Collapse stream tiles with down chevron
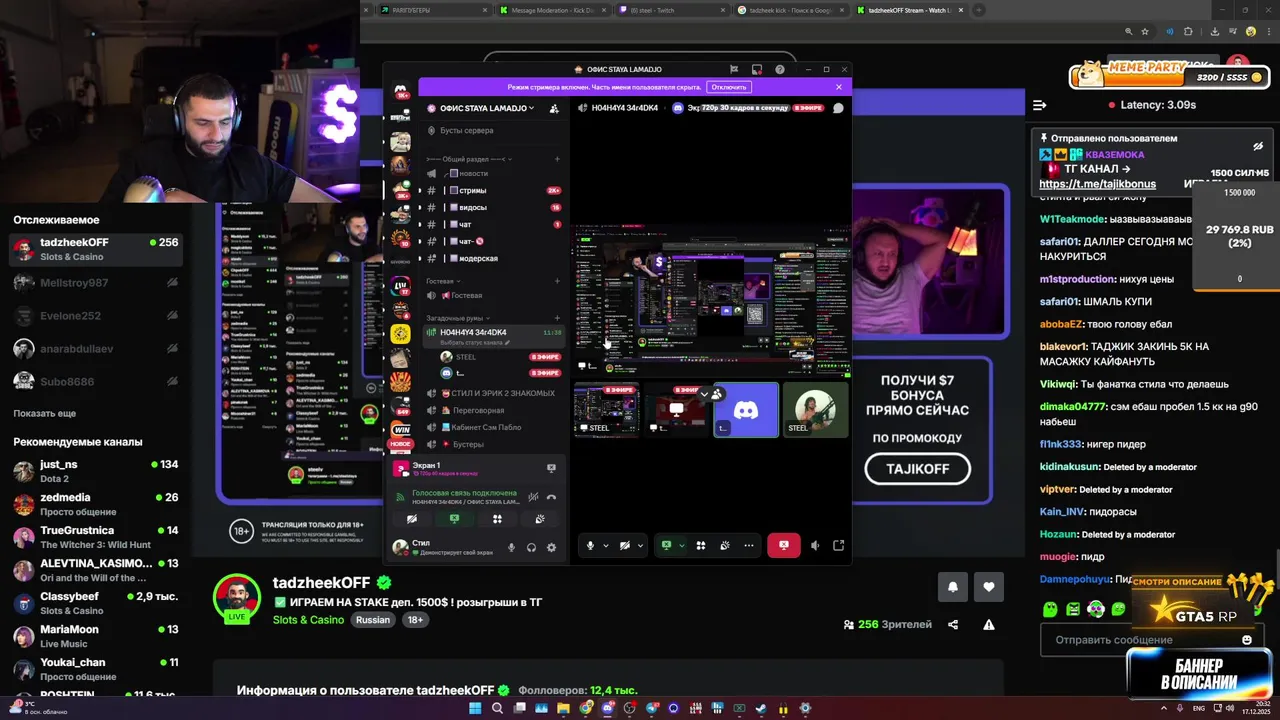The width and height of the screenshot is (1280, 720). [x=704, y=394]
